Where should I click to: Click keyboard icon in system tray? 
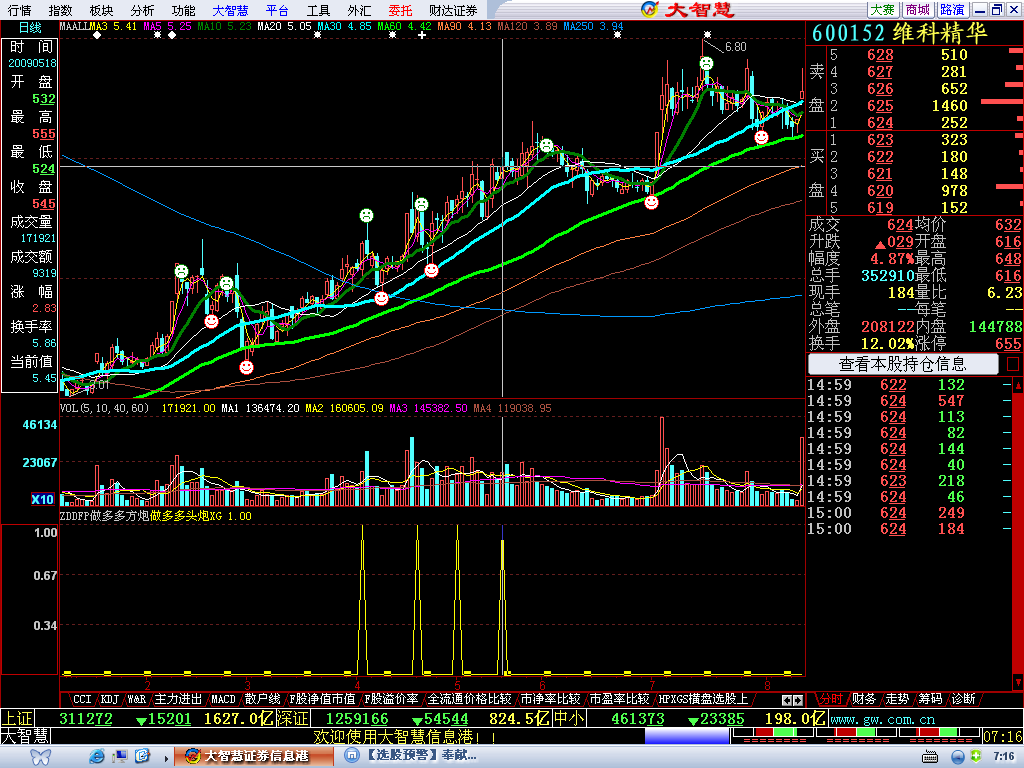point(929,758)
